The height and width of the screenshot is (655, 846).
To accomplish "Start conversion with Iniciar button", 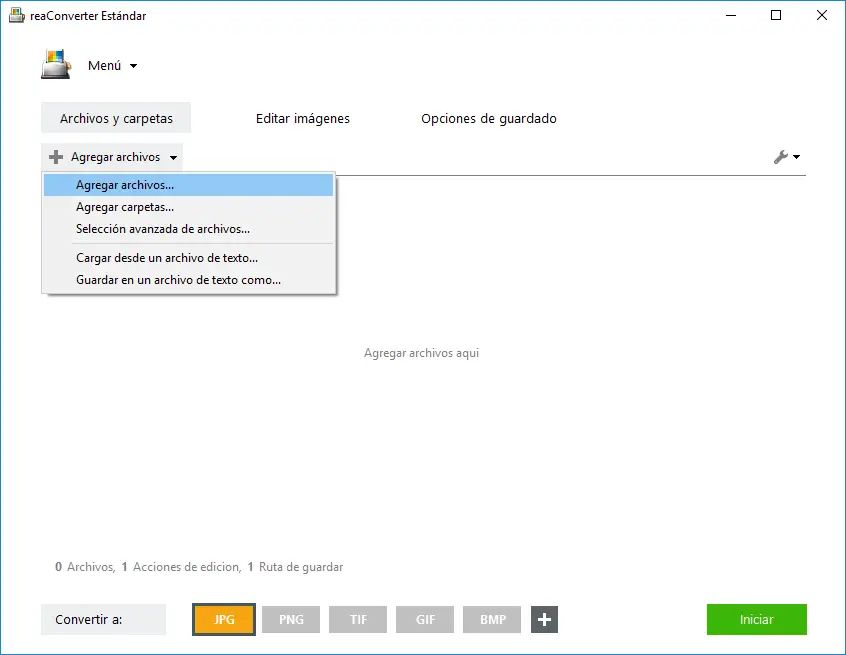I will tap(756, 619).
